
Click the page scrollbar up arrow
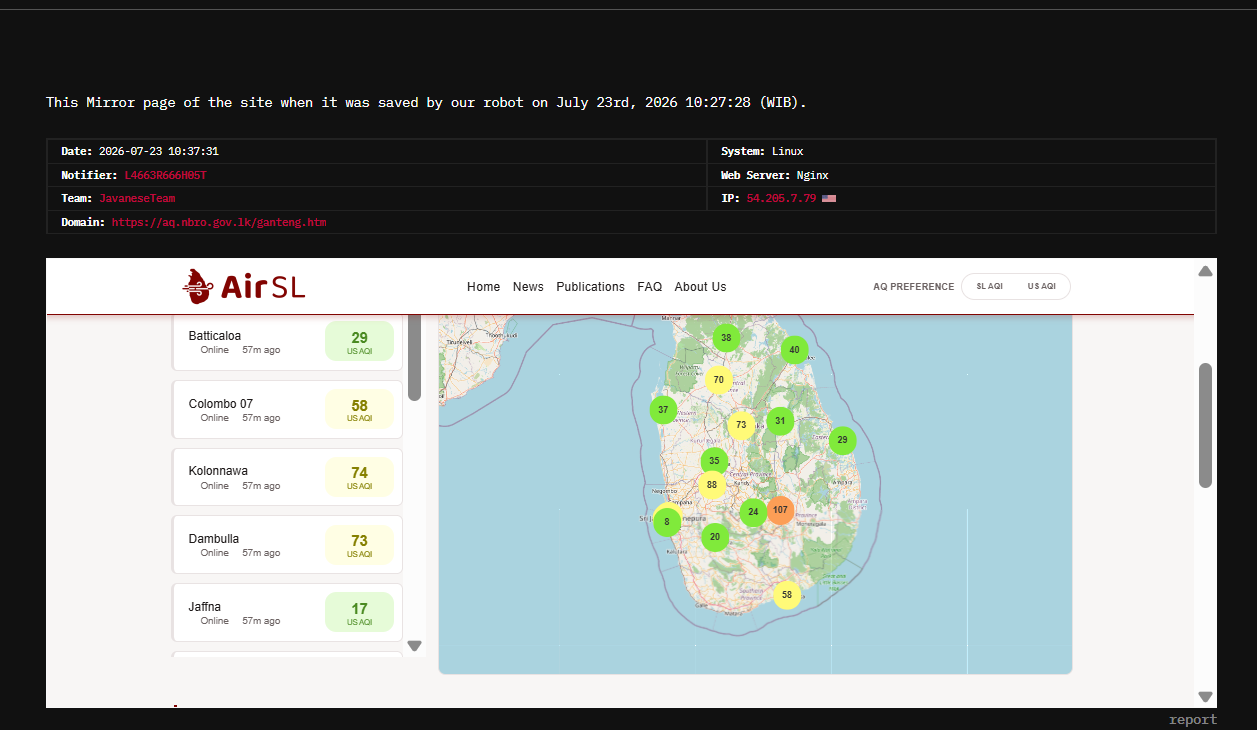pos(1205,271)
